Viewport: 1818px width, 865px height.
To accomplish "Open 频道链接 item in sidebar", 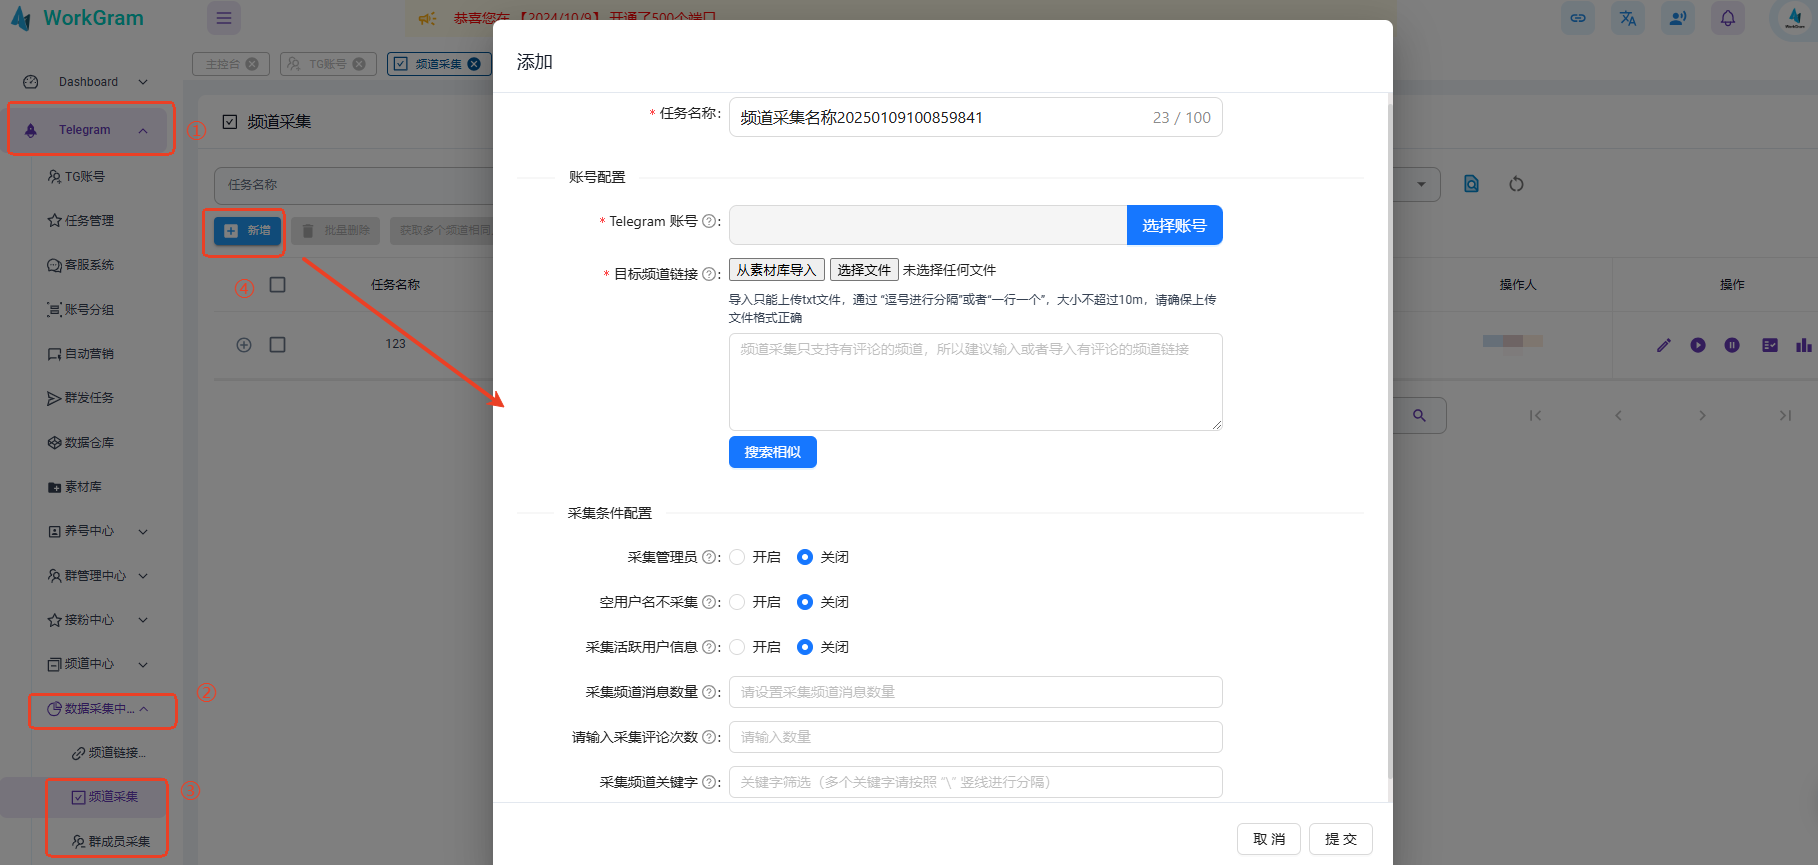I will [108, 753].
